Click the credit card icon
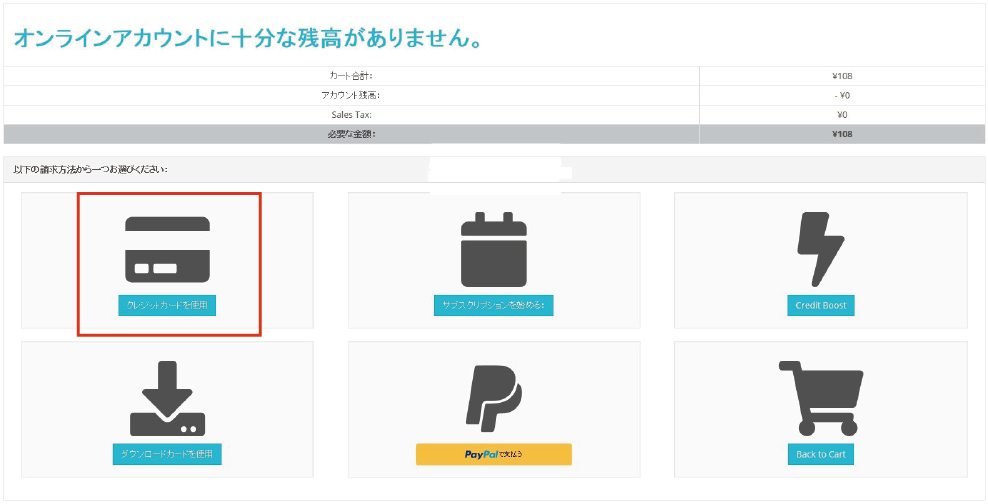 [167, 249]
